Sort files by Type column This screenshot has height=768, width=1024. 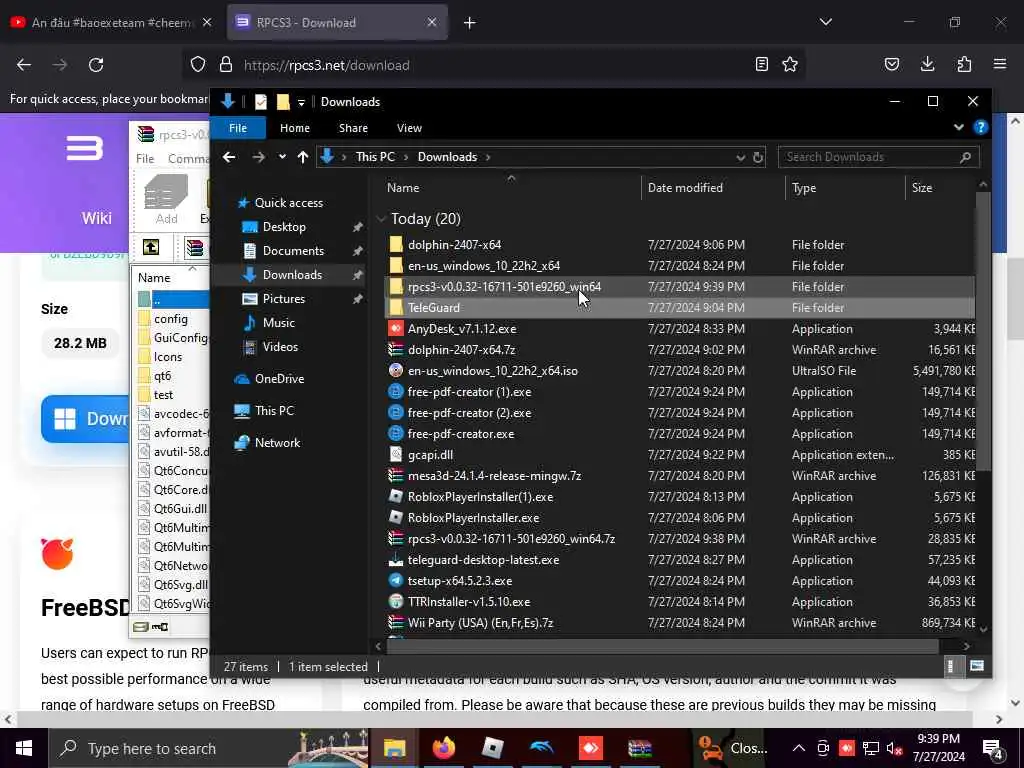(x=804, y=188)
